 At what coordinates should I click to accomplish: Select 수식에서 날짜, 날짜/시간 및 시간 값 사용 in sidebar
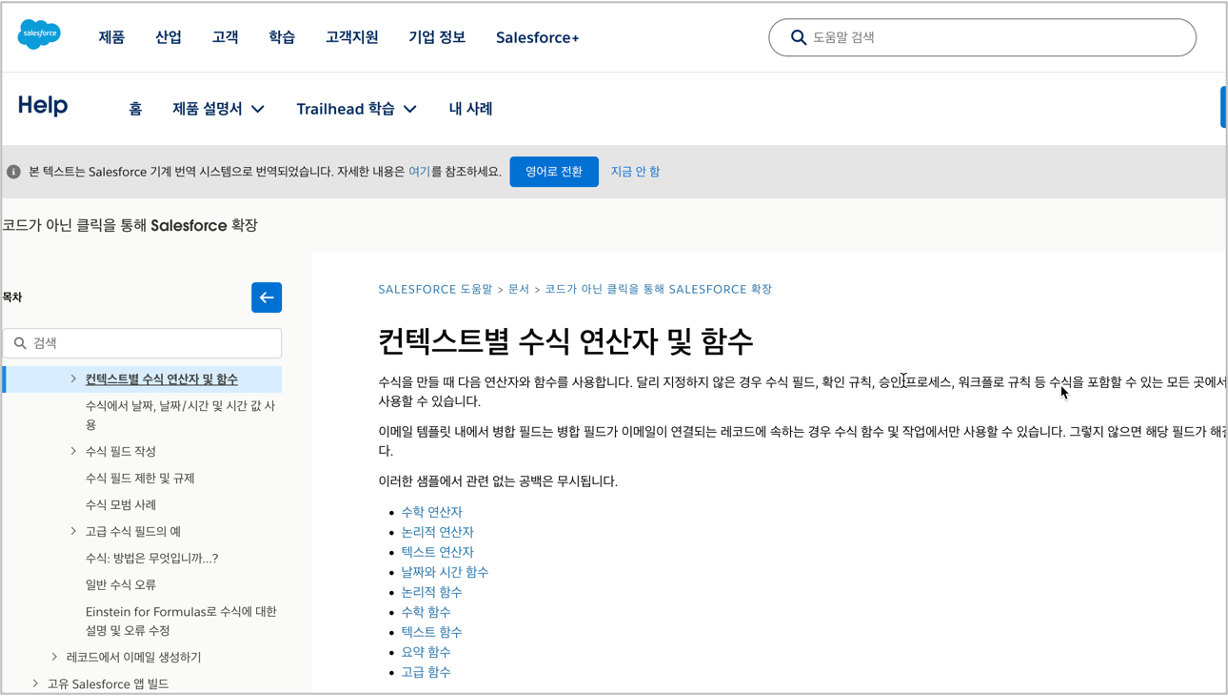click(180, 415)
